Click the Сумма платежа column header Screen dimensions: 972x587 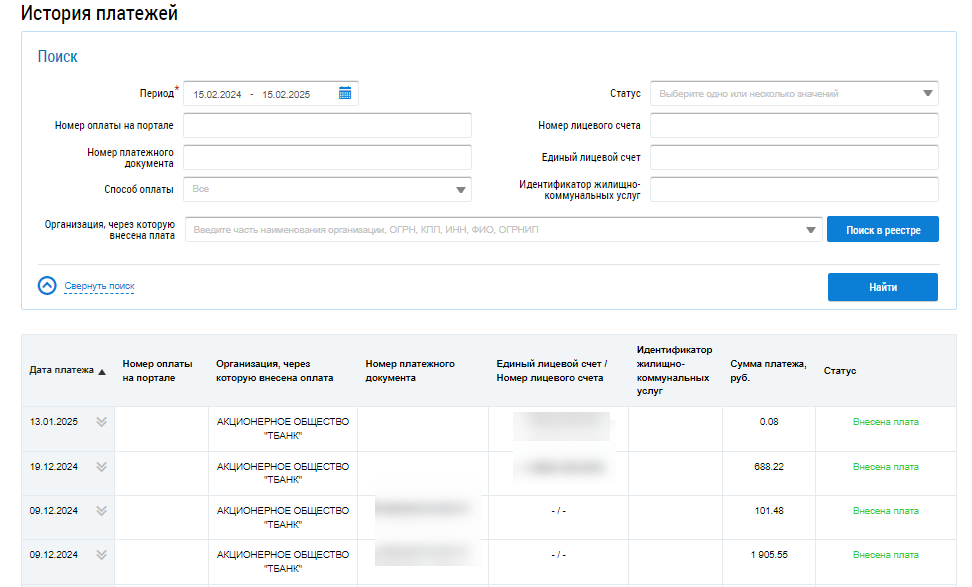pos(767,371)
